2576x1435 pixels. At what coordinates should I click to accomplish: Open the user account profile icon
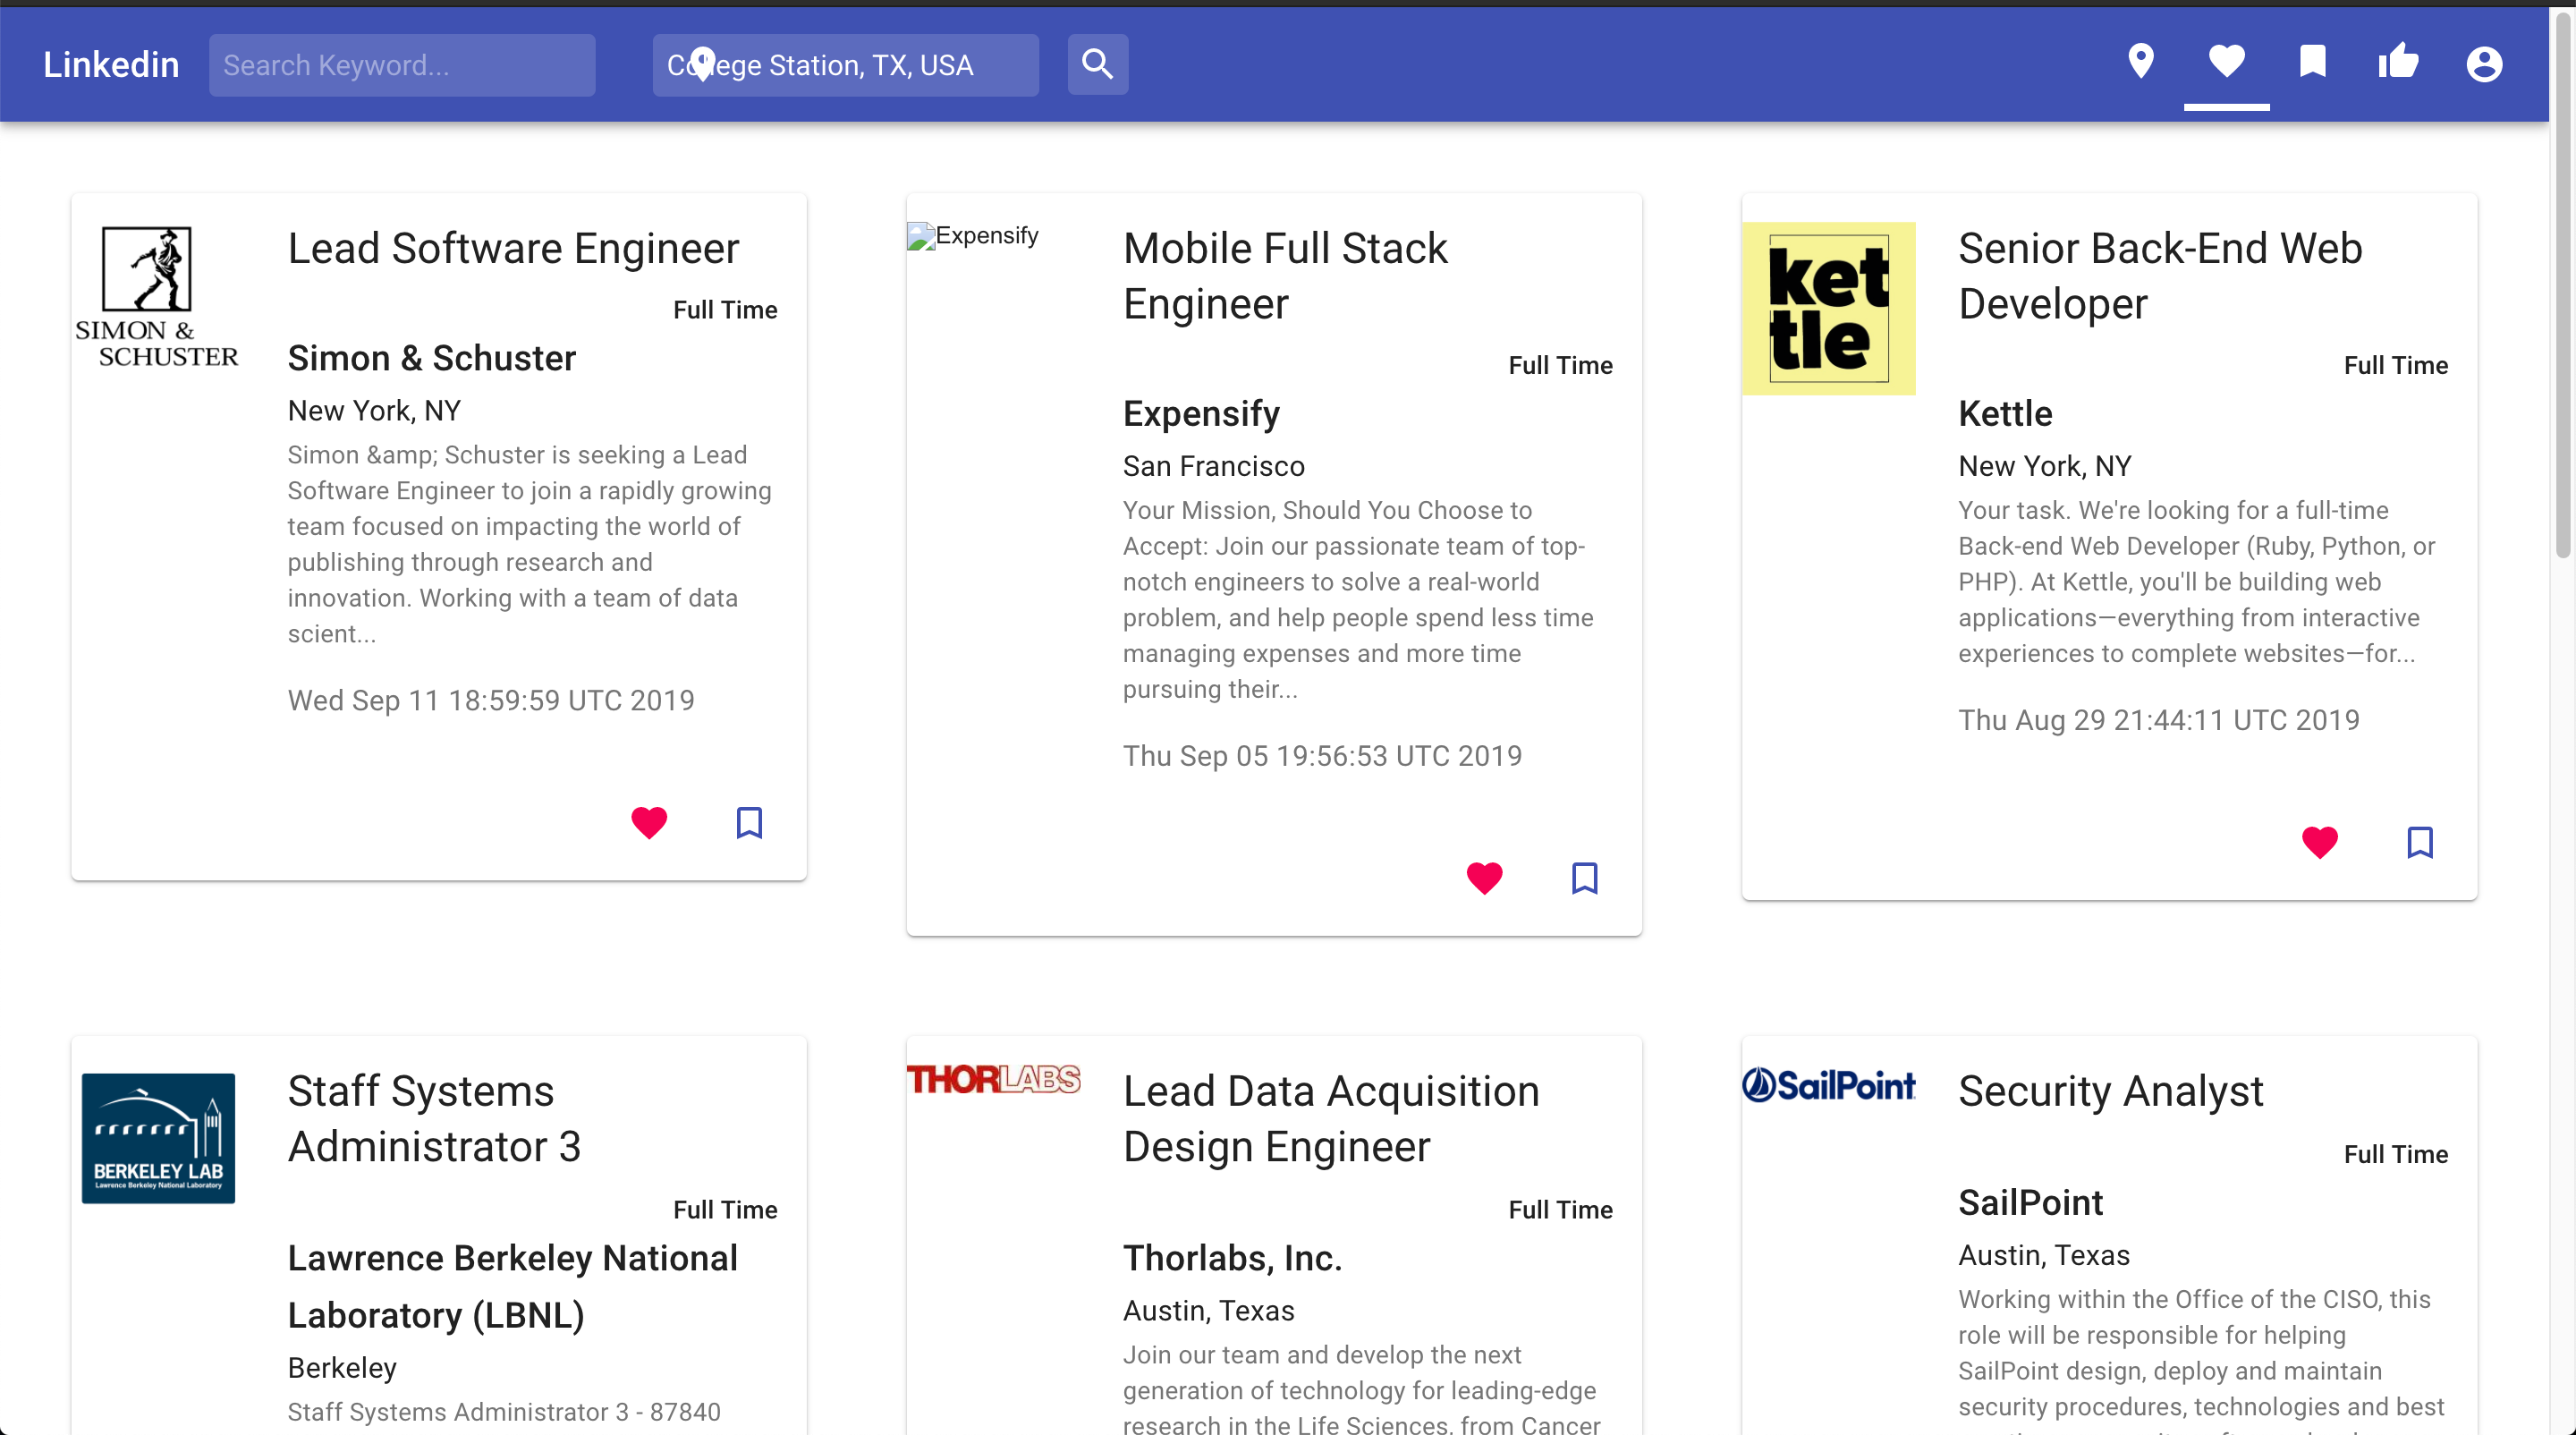(2484, 64)
